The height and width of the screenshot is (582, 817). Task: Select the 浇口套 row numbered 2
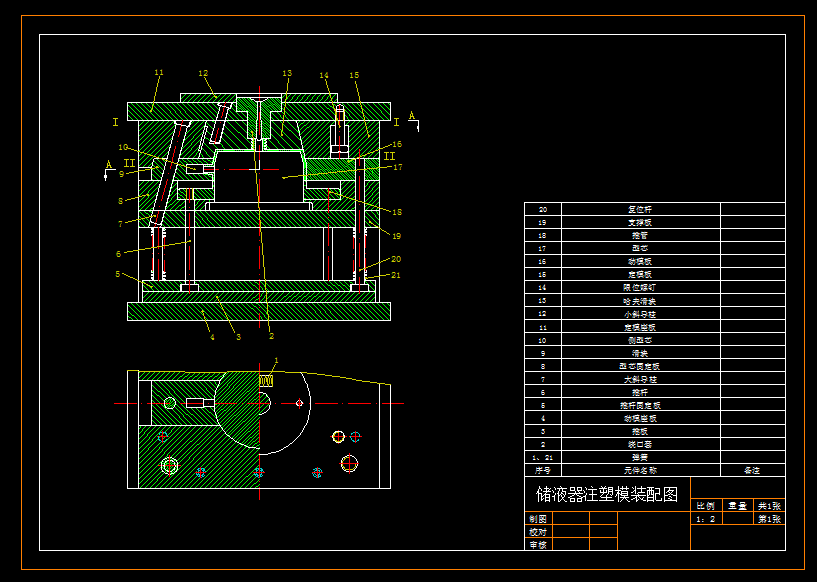(643, 444)
